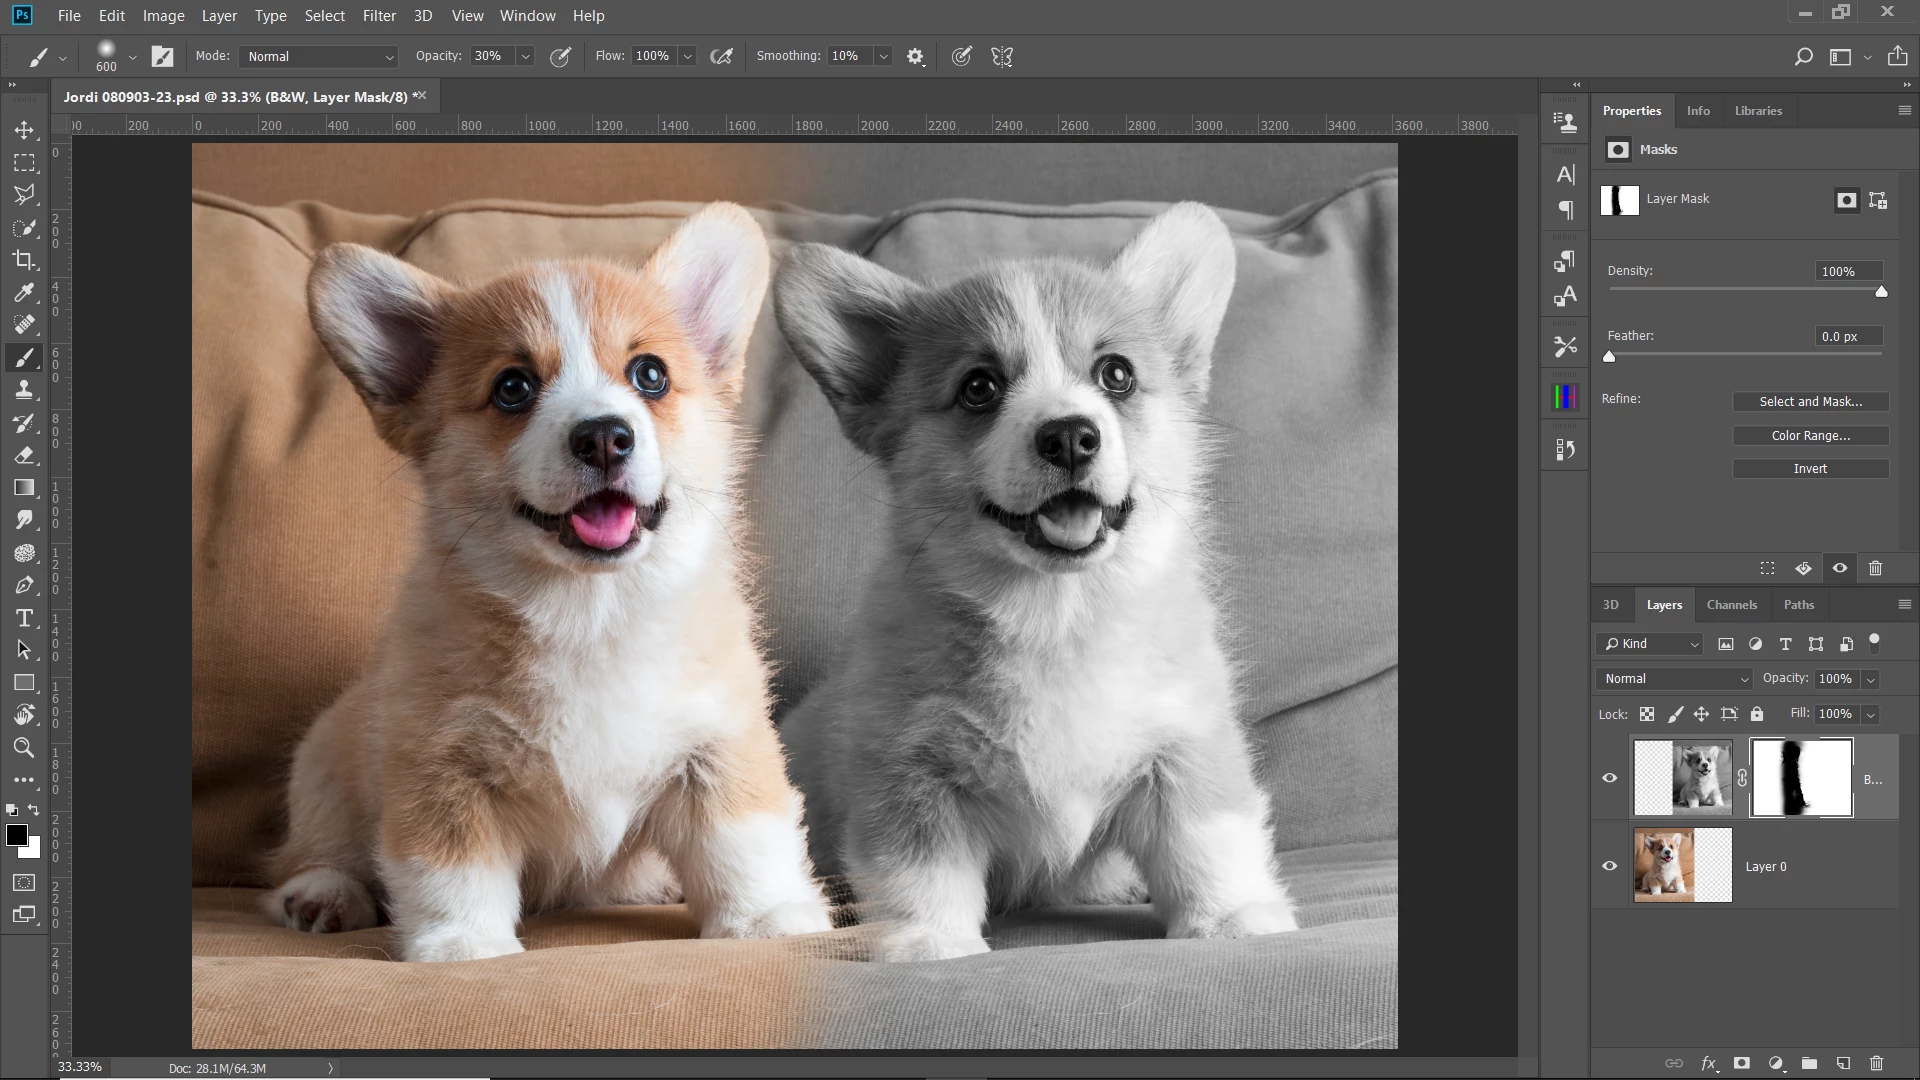Click the foreground color swatch
The image size is (1920, 1080).
pyautogui.click(x=16, y=836)
